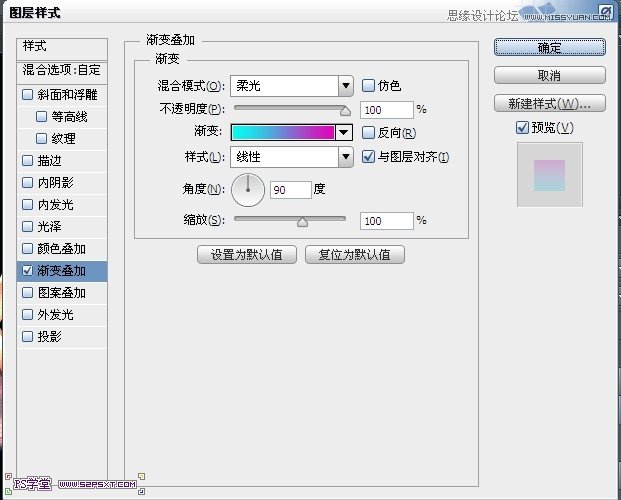Click the 不透明度 value field
Screen dimensions: 621x500
coord(387,110)
